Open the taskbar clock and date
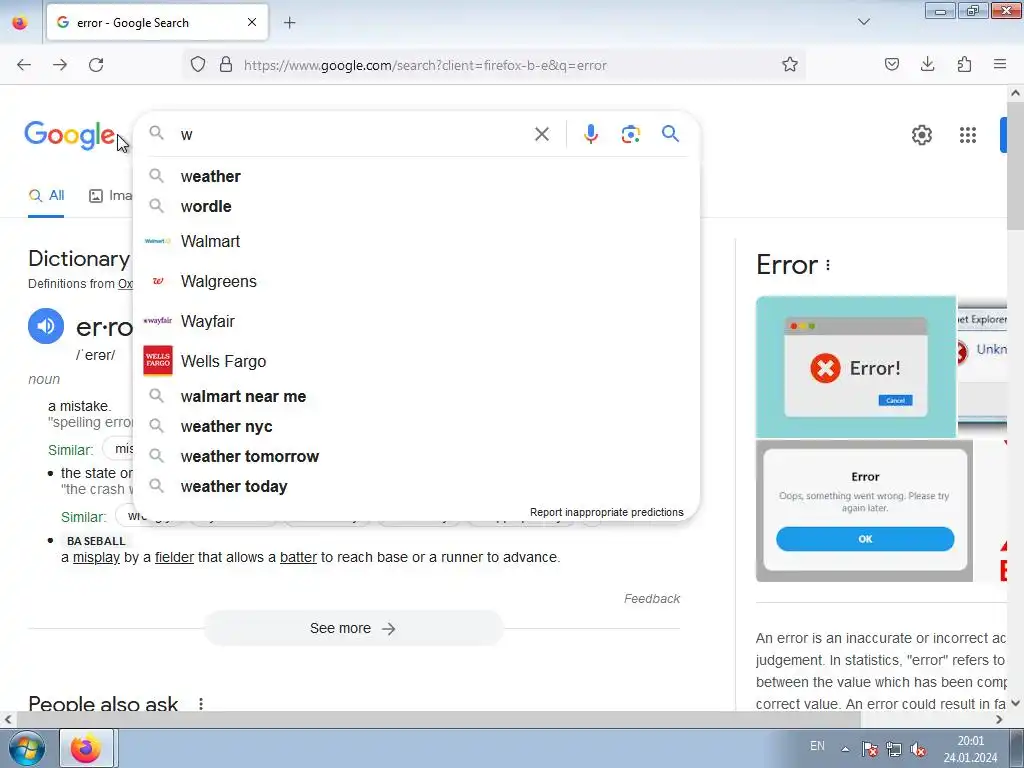 click(970, 749)
